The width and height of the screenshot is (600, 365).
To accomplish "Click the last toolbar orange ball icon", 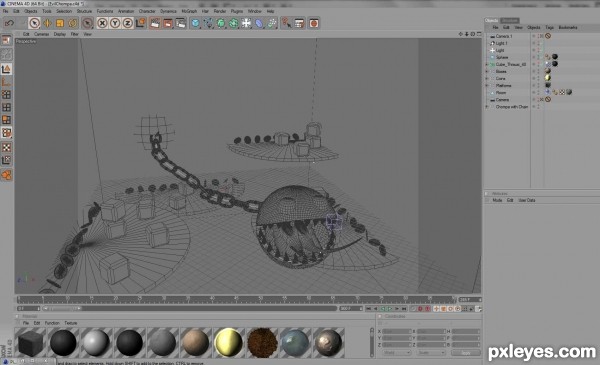I will 314,23.
